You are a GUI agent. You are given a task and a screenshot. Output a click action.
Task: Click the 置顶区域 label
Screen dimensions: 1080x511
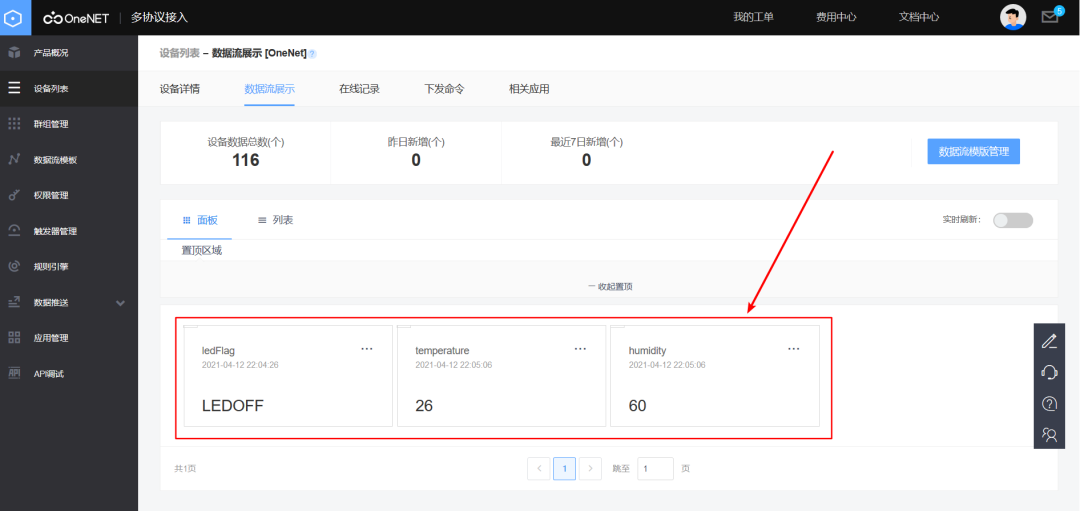(202, 251)
